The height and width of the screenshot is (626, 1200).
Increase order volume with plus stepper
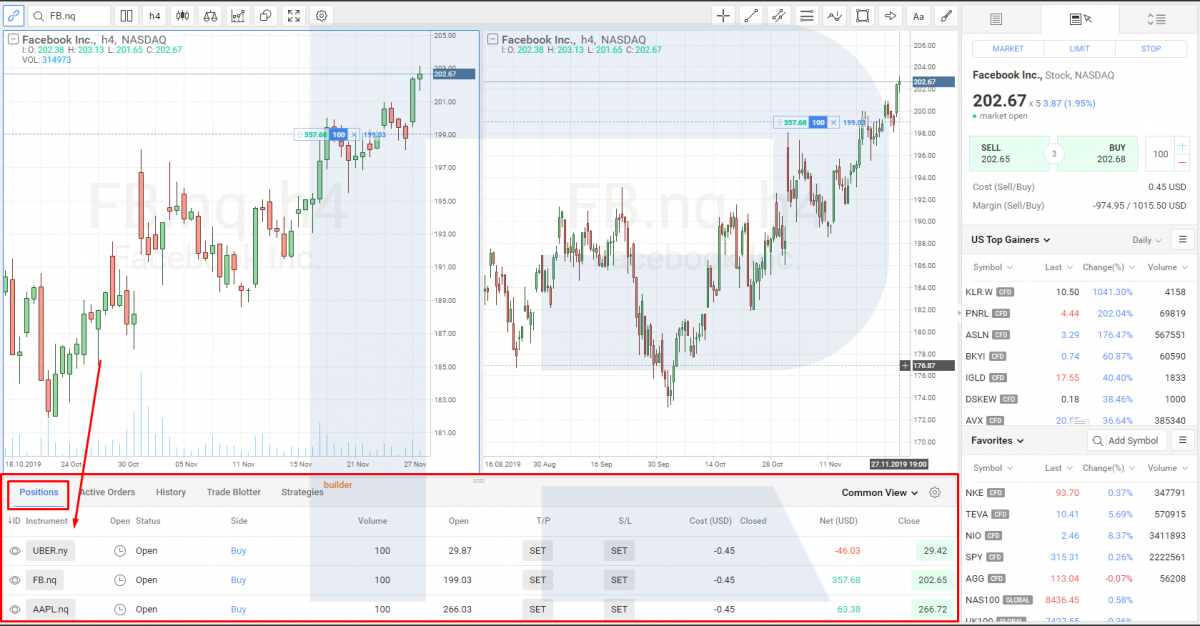point(1183,146)
